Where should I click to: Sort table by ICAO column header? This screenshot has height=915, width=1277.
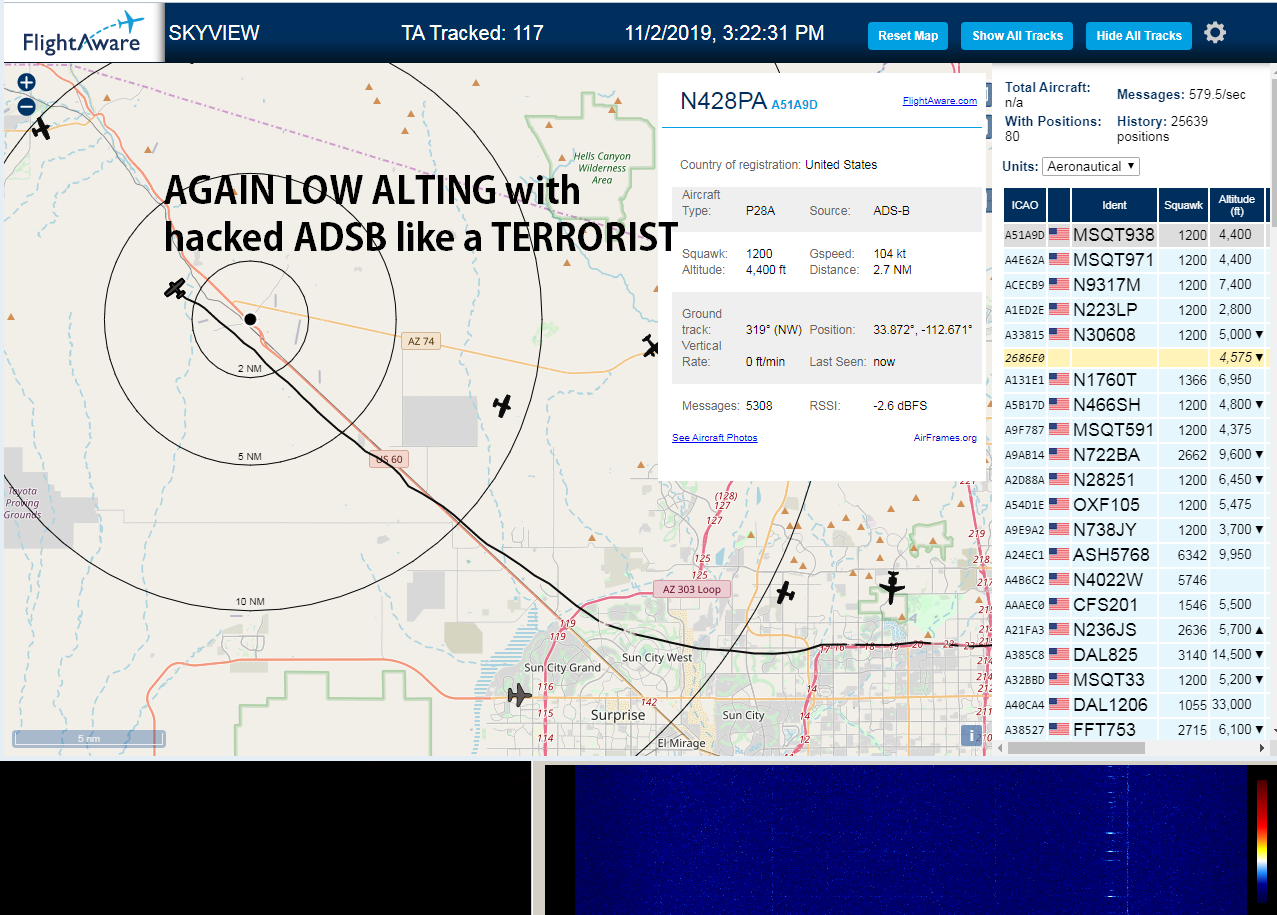click(x=1025, y=205)
